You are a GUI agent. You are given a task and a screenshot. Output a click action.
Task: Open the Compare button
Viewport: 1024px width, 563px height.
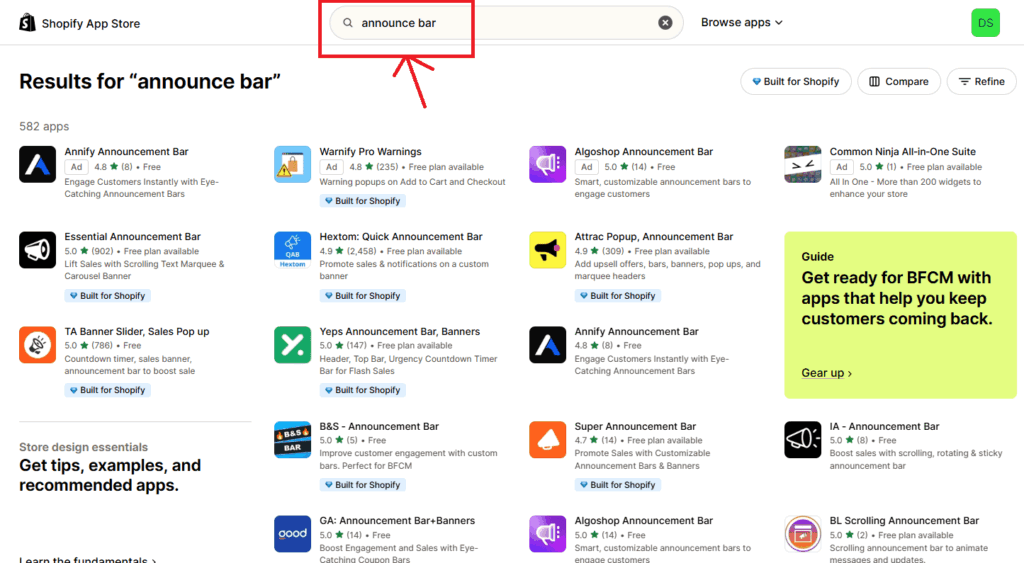click(899, 82)
